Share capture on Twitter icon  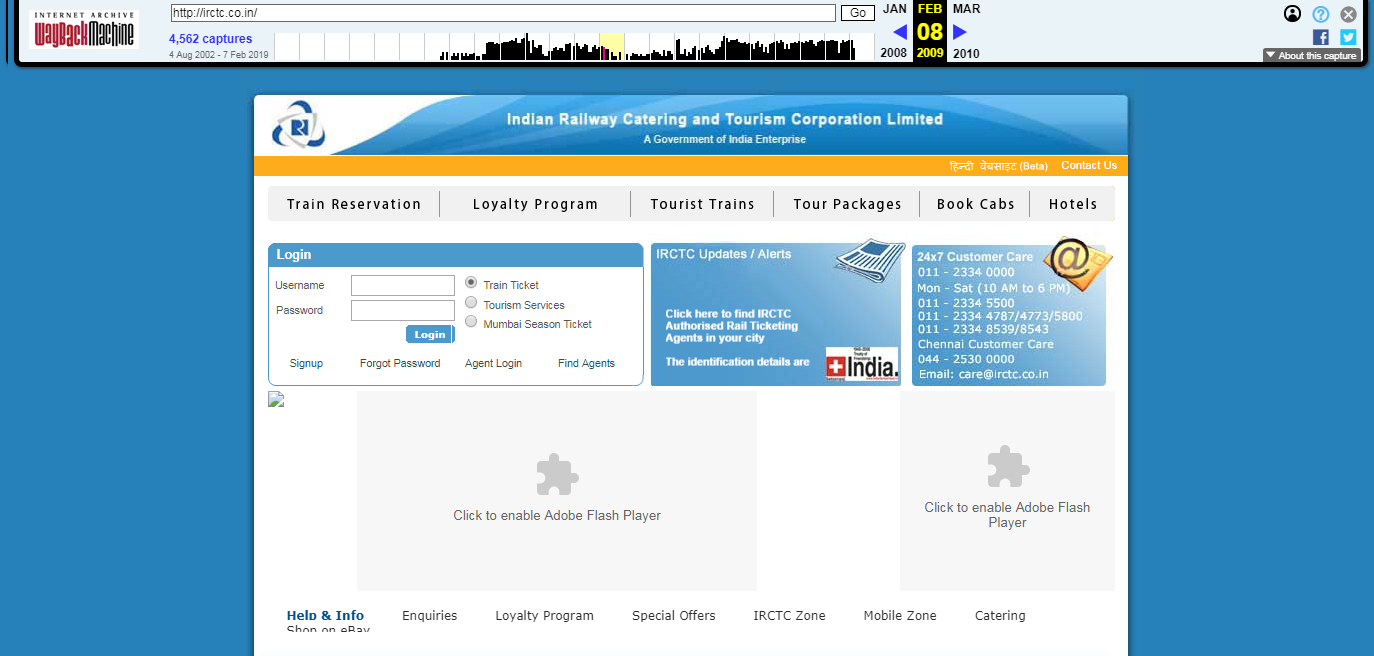[1348, 37]
